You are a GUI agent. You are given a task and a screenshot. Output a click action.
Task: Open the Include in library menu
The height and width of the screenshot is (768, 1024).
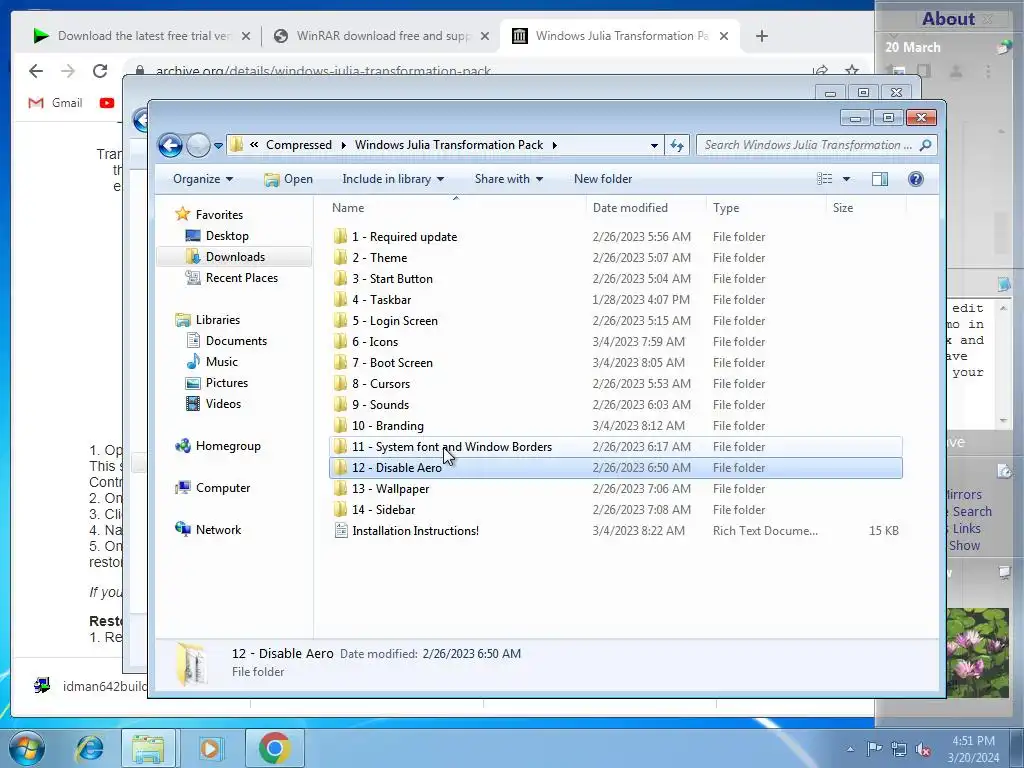pos(393,179)
